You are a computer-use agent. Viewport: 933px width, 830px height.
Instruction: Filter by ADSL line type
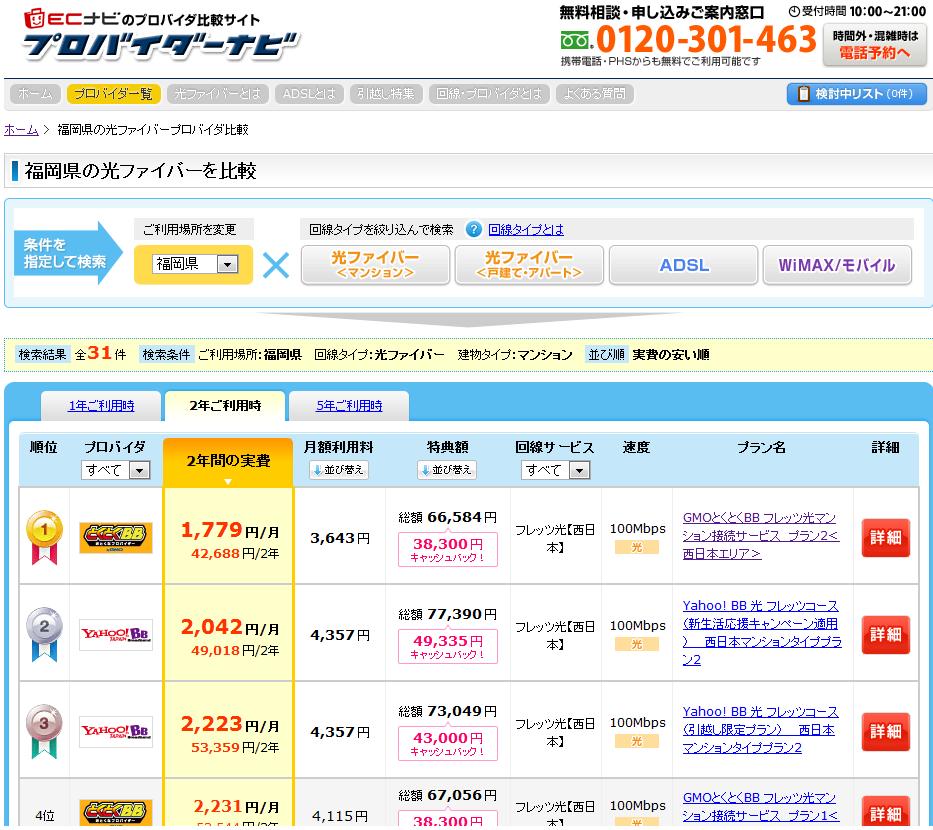coord(684,265)
